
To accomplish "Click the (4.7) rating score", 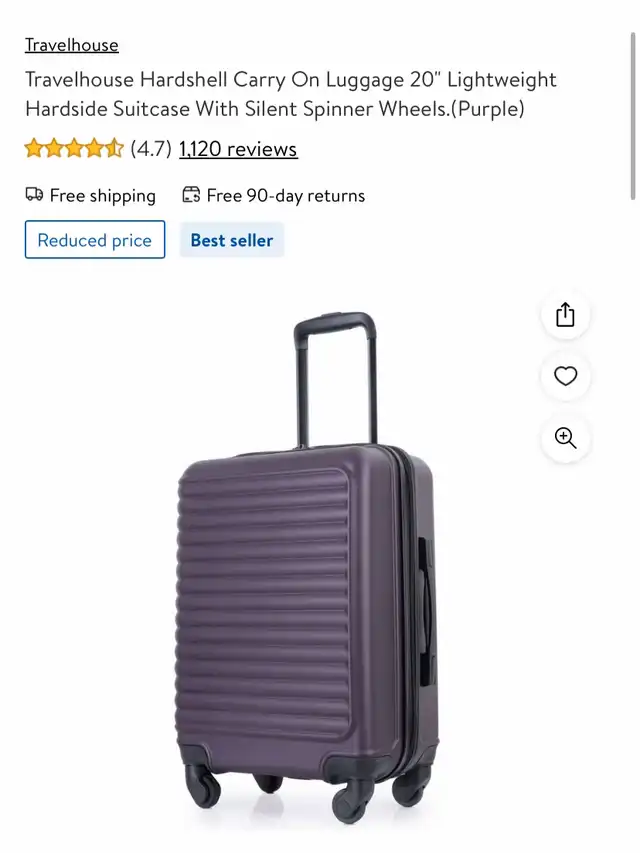I will pyautogui.click(x=151, y=149).
